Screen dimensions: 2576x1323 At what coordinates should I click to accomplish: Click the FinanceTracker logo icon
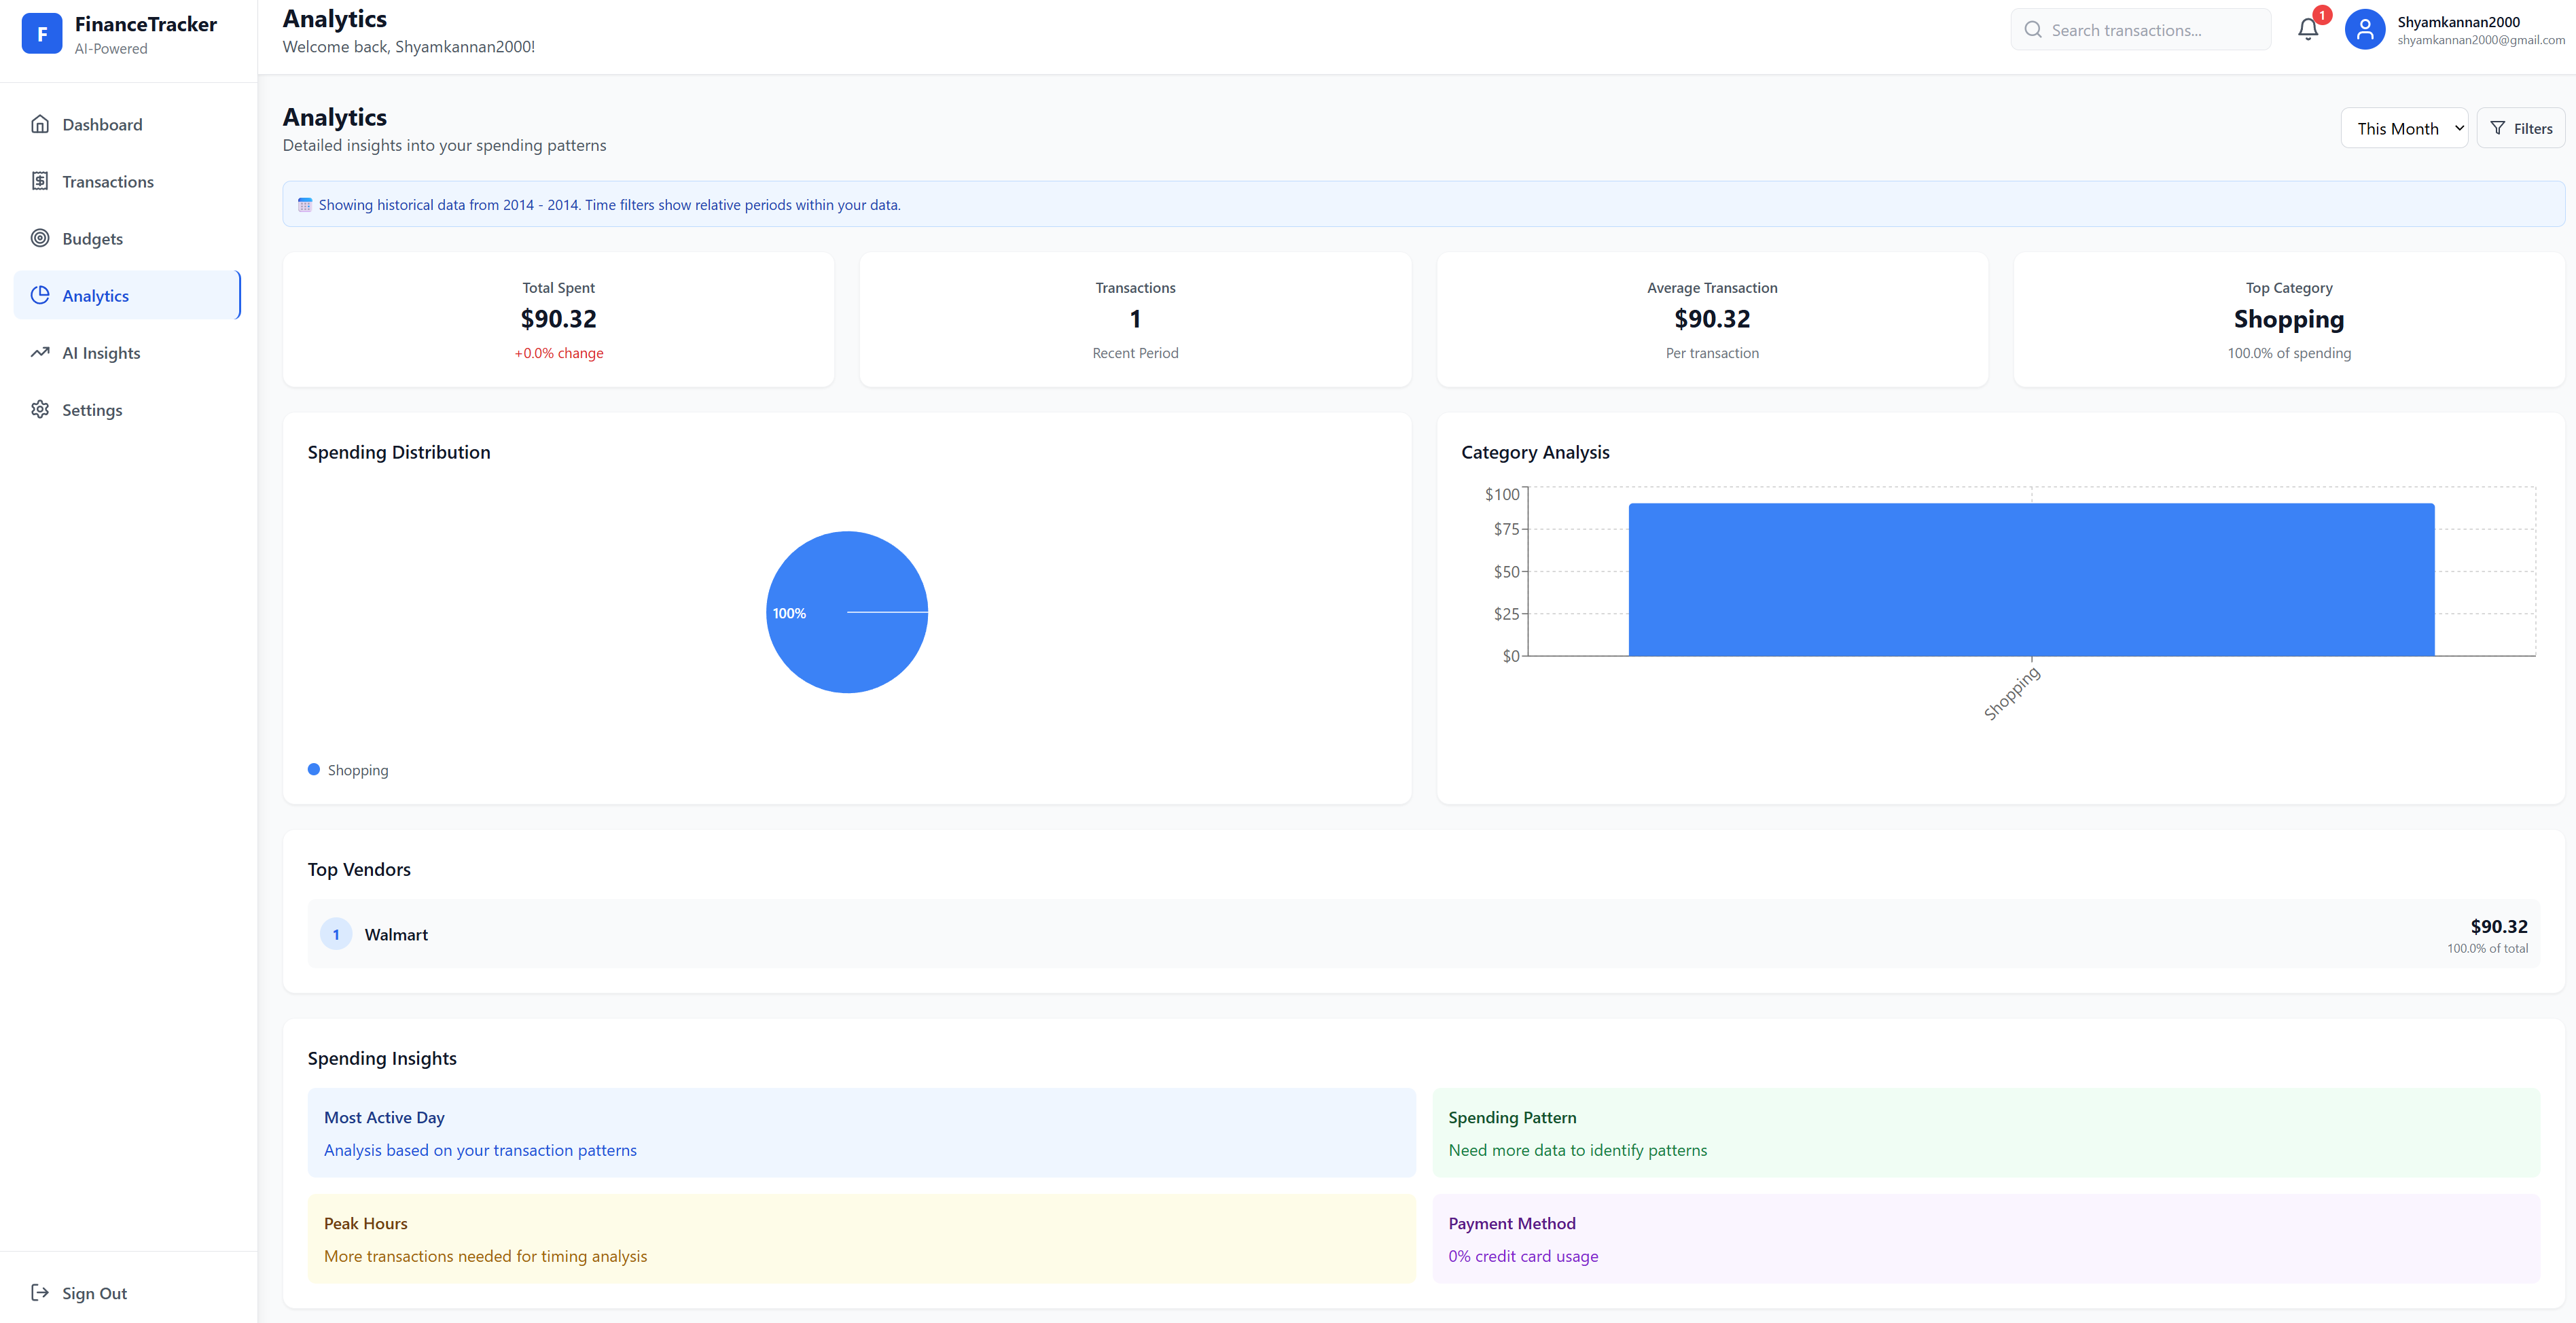click(x=42, y=34)
